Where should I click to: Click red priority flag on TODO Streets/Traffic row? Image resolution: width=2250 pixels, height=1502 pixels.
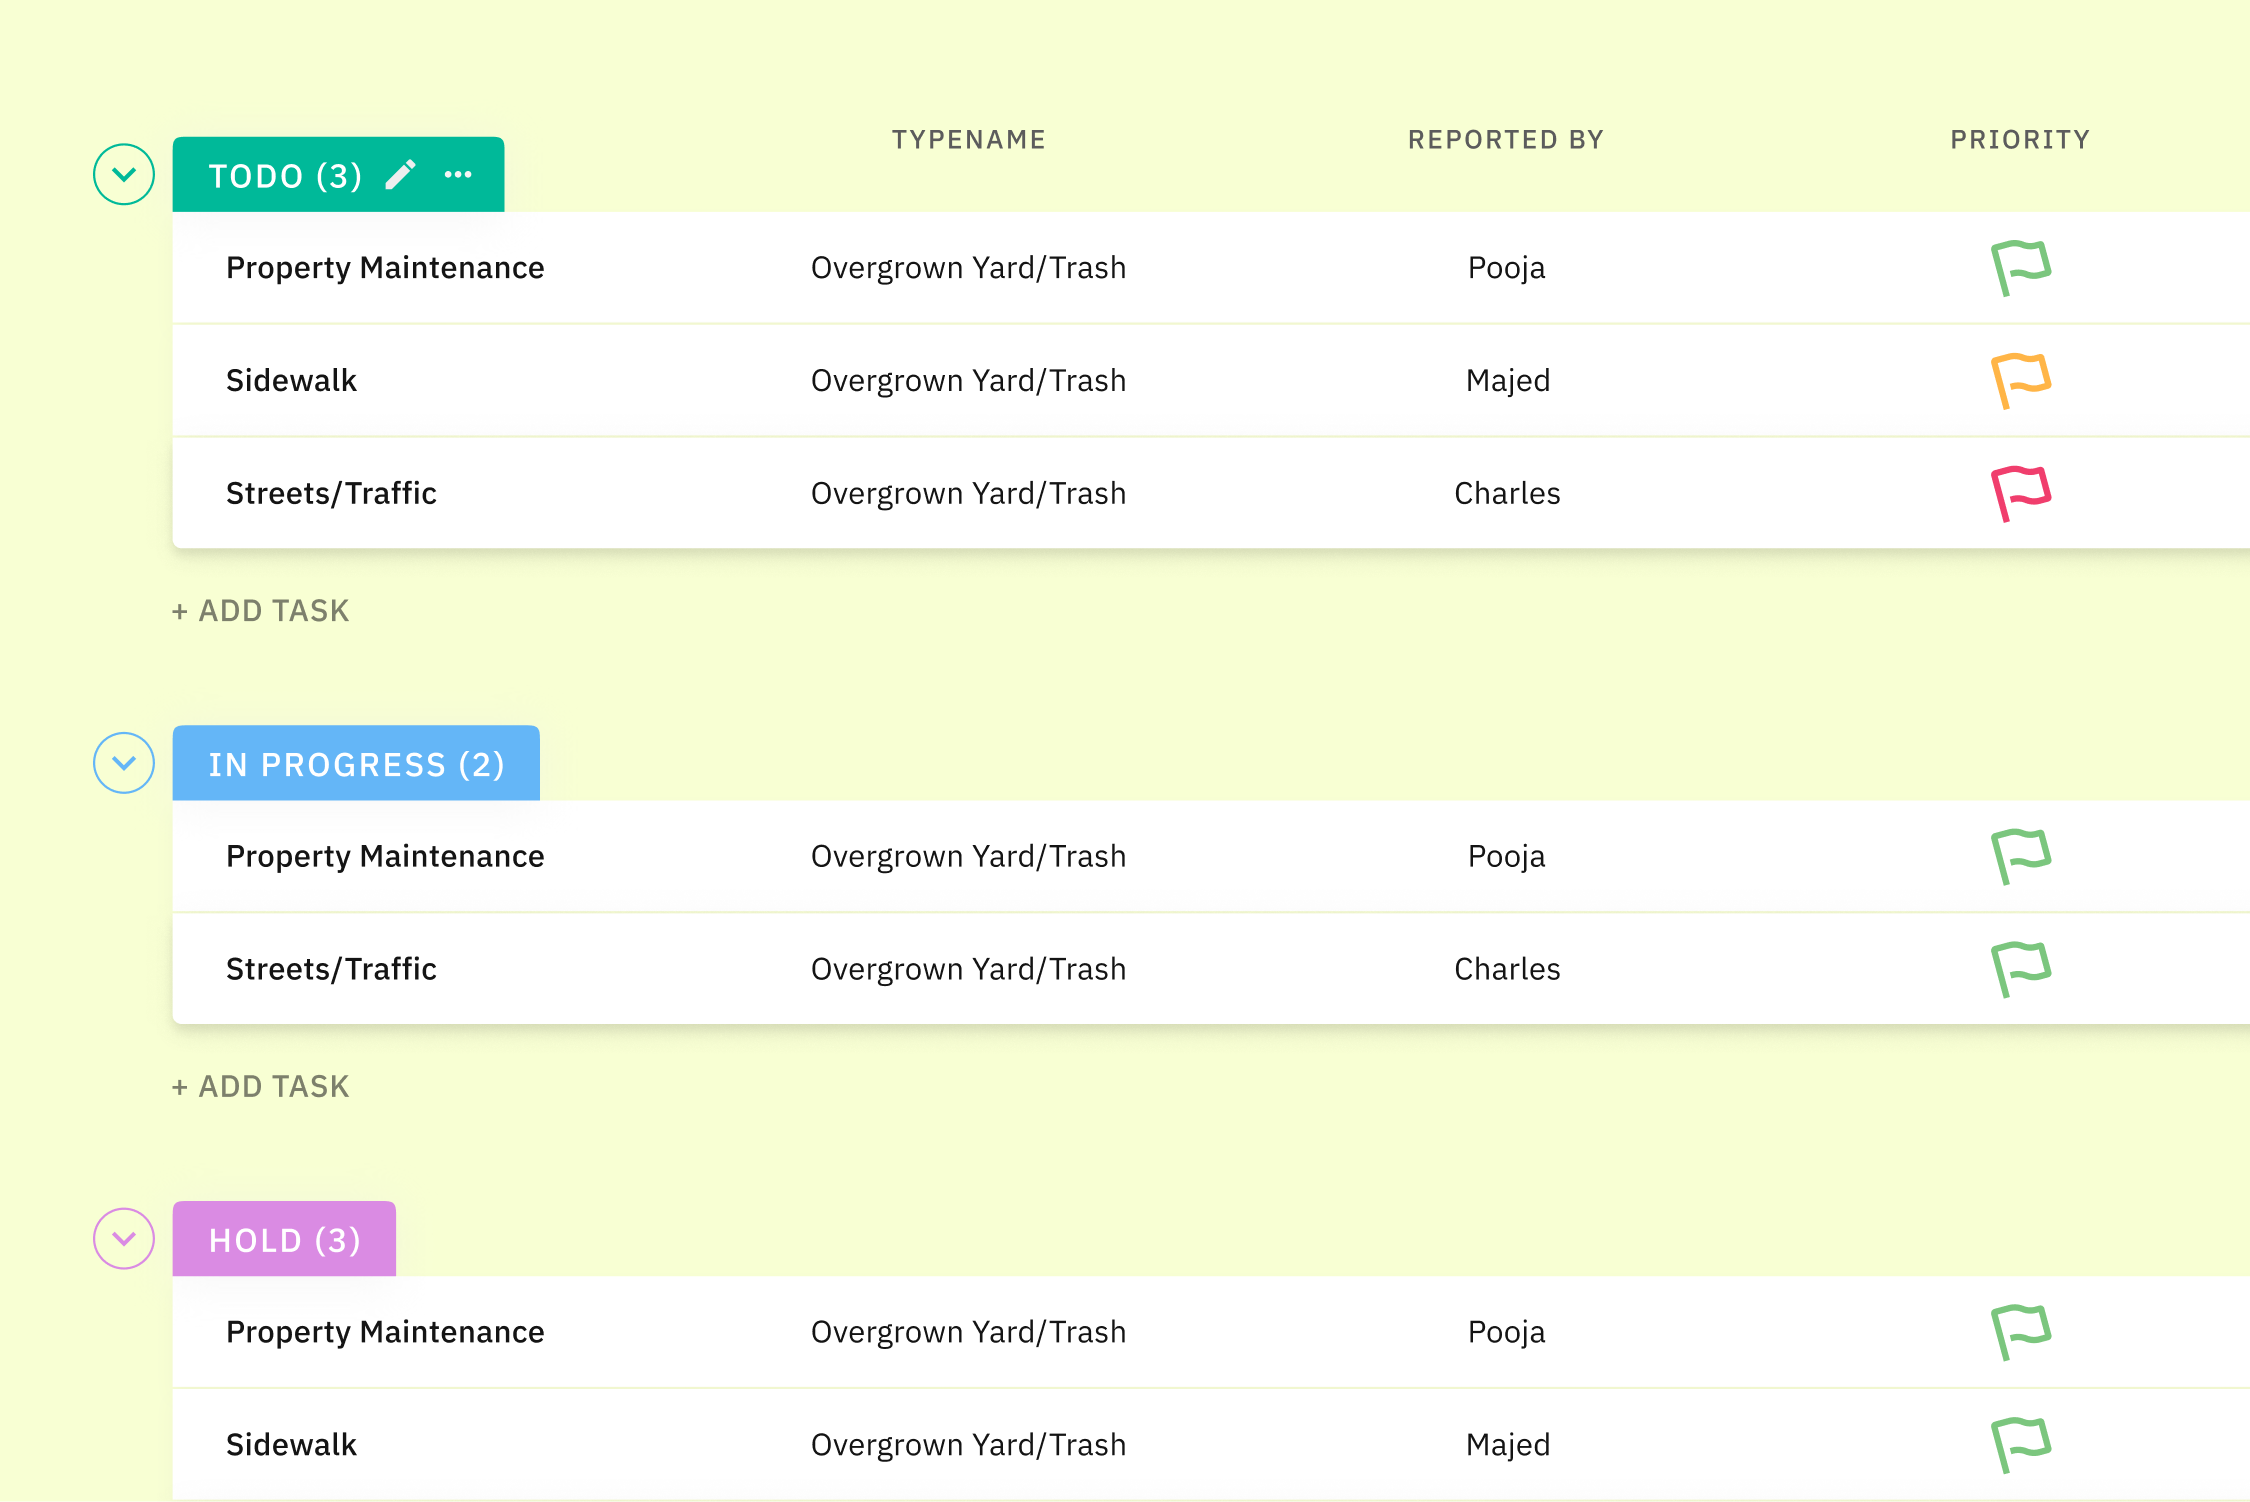[2020, 493]
